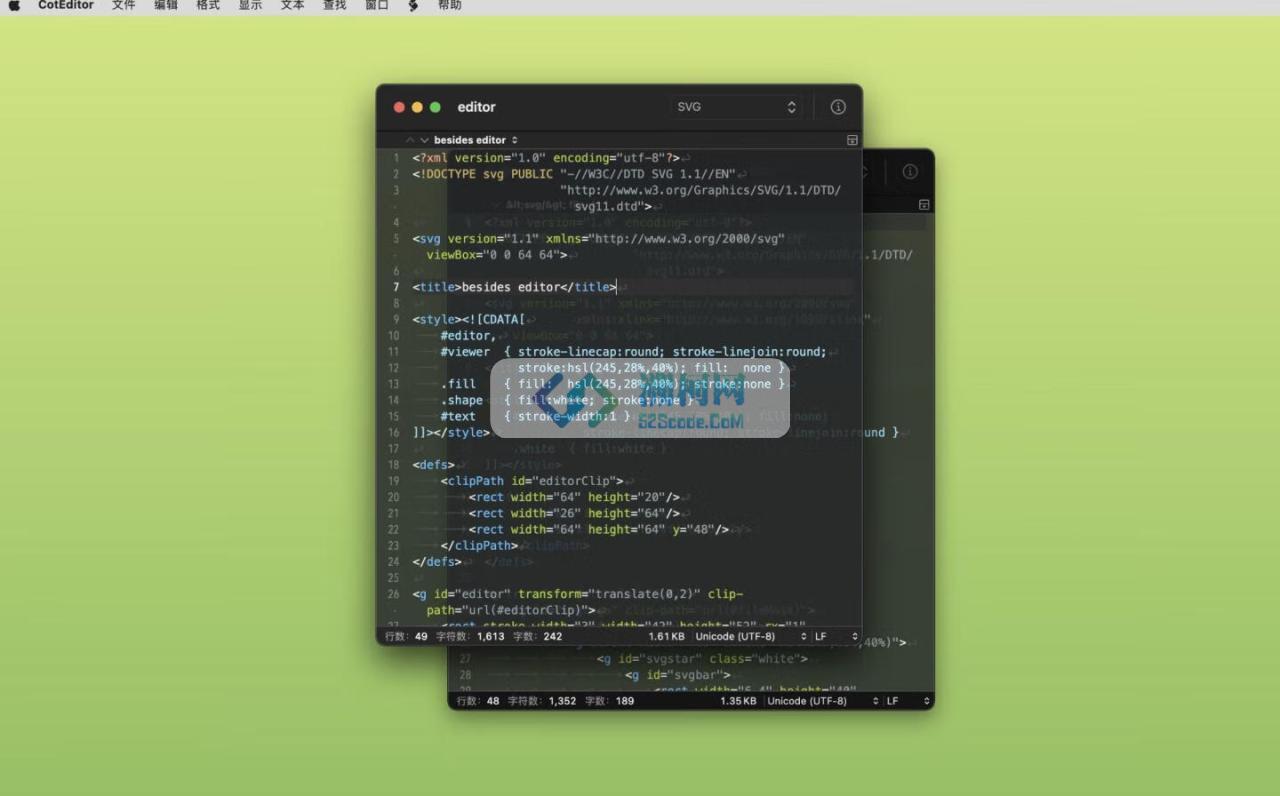Screen dimensions: 1280x796
Task: Minimize the editor window with yellow button
Action: [x=417, y=107]
